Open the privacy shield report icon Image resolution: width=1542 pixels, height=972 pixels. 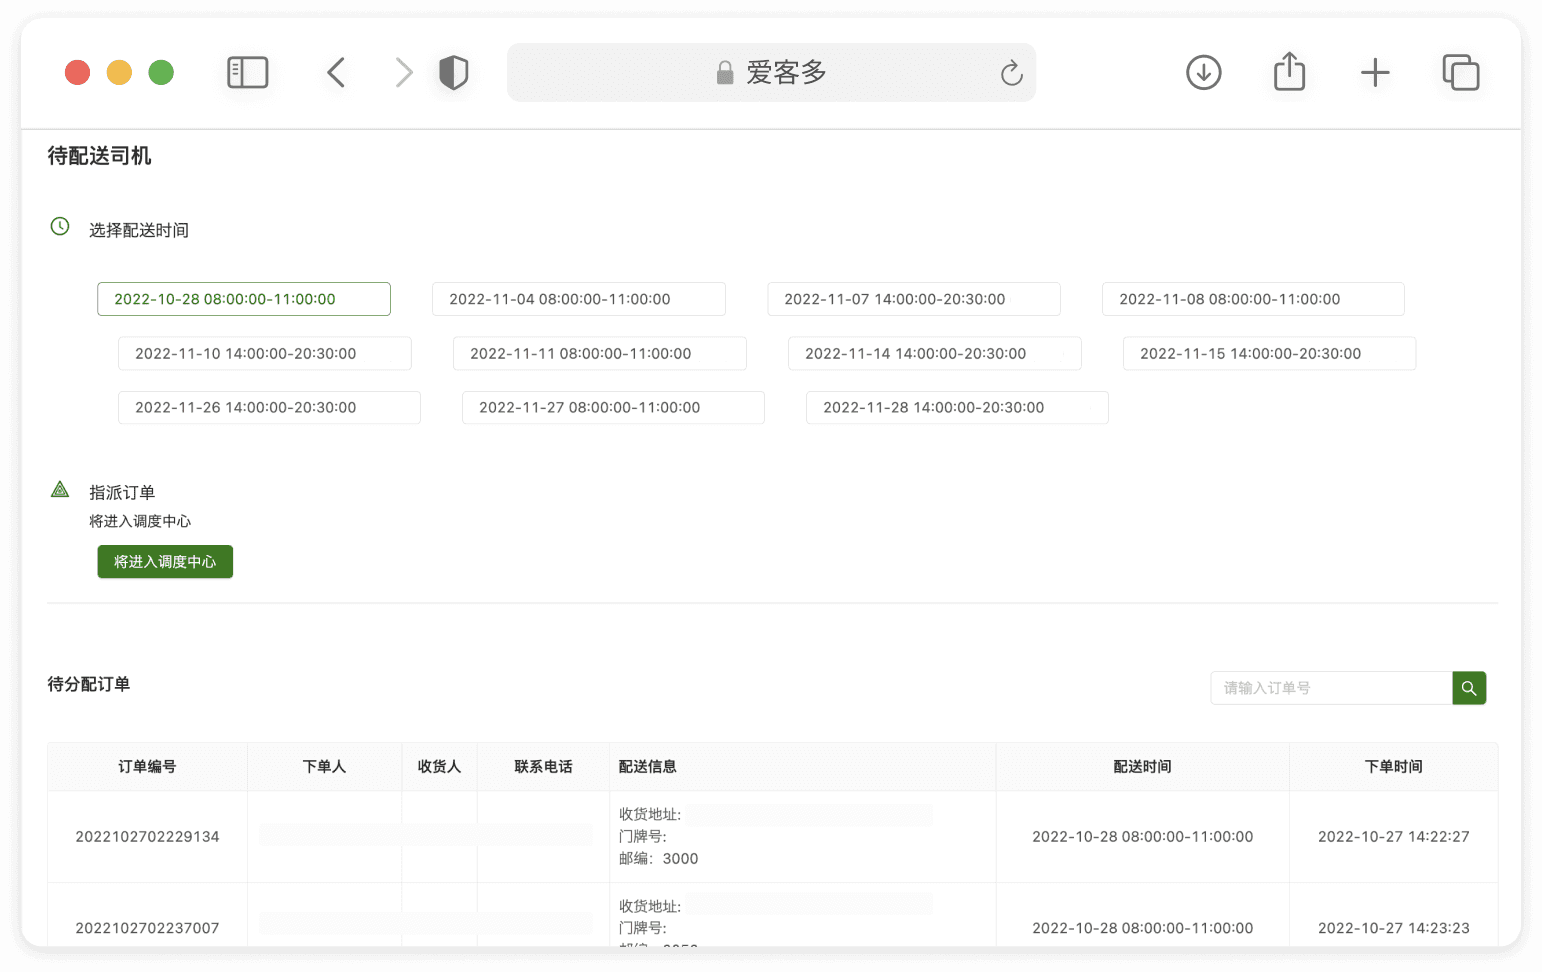[453, 72]
